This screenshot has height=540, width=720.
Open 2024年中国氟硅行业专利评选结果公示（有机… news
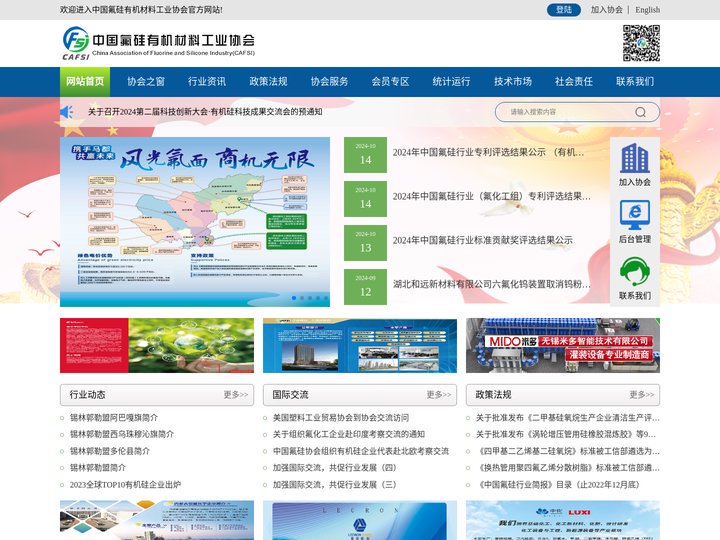pos(489,152)
